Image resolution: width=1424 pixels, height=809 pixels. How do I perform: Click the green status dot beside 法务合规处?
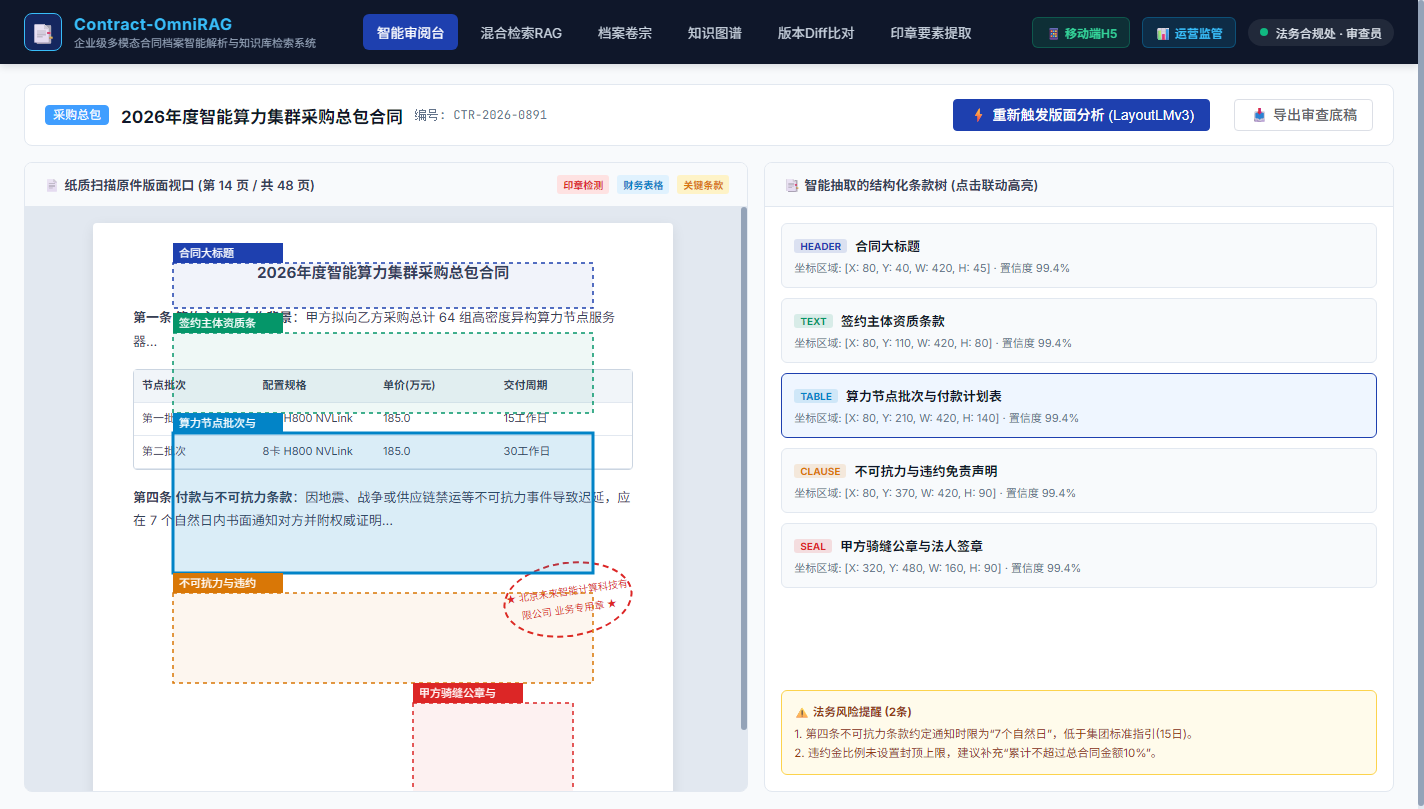[1264, 33]
